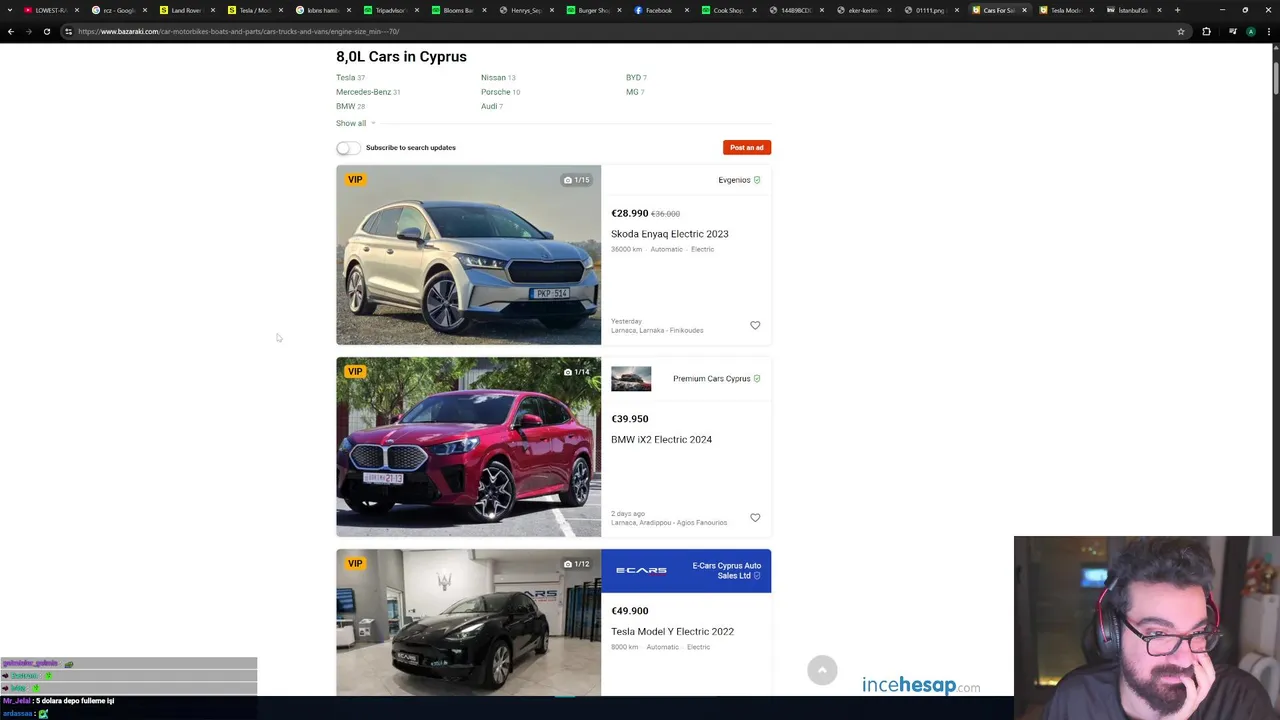Open the silver Skoda Enyaq photo thumbnail
The image size is (1280, 720).
(468, 255)
